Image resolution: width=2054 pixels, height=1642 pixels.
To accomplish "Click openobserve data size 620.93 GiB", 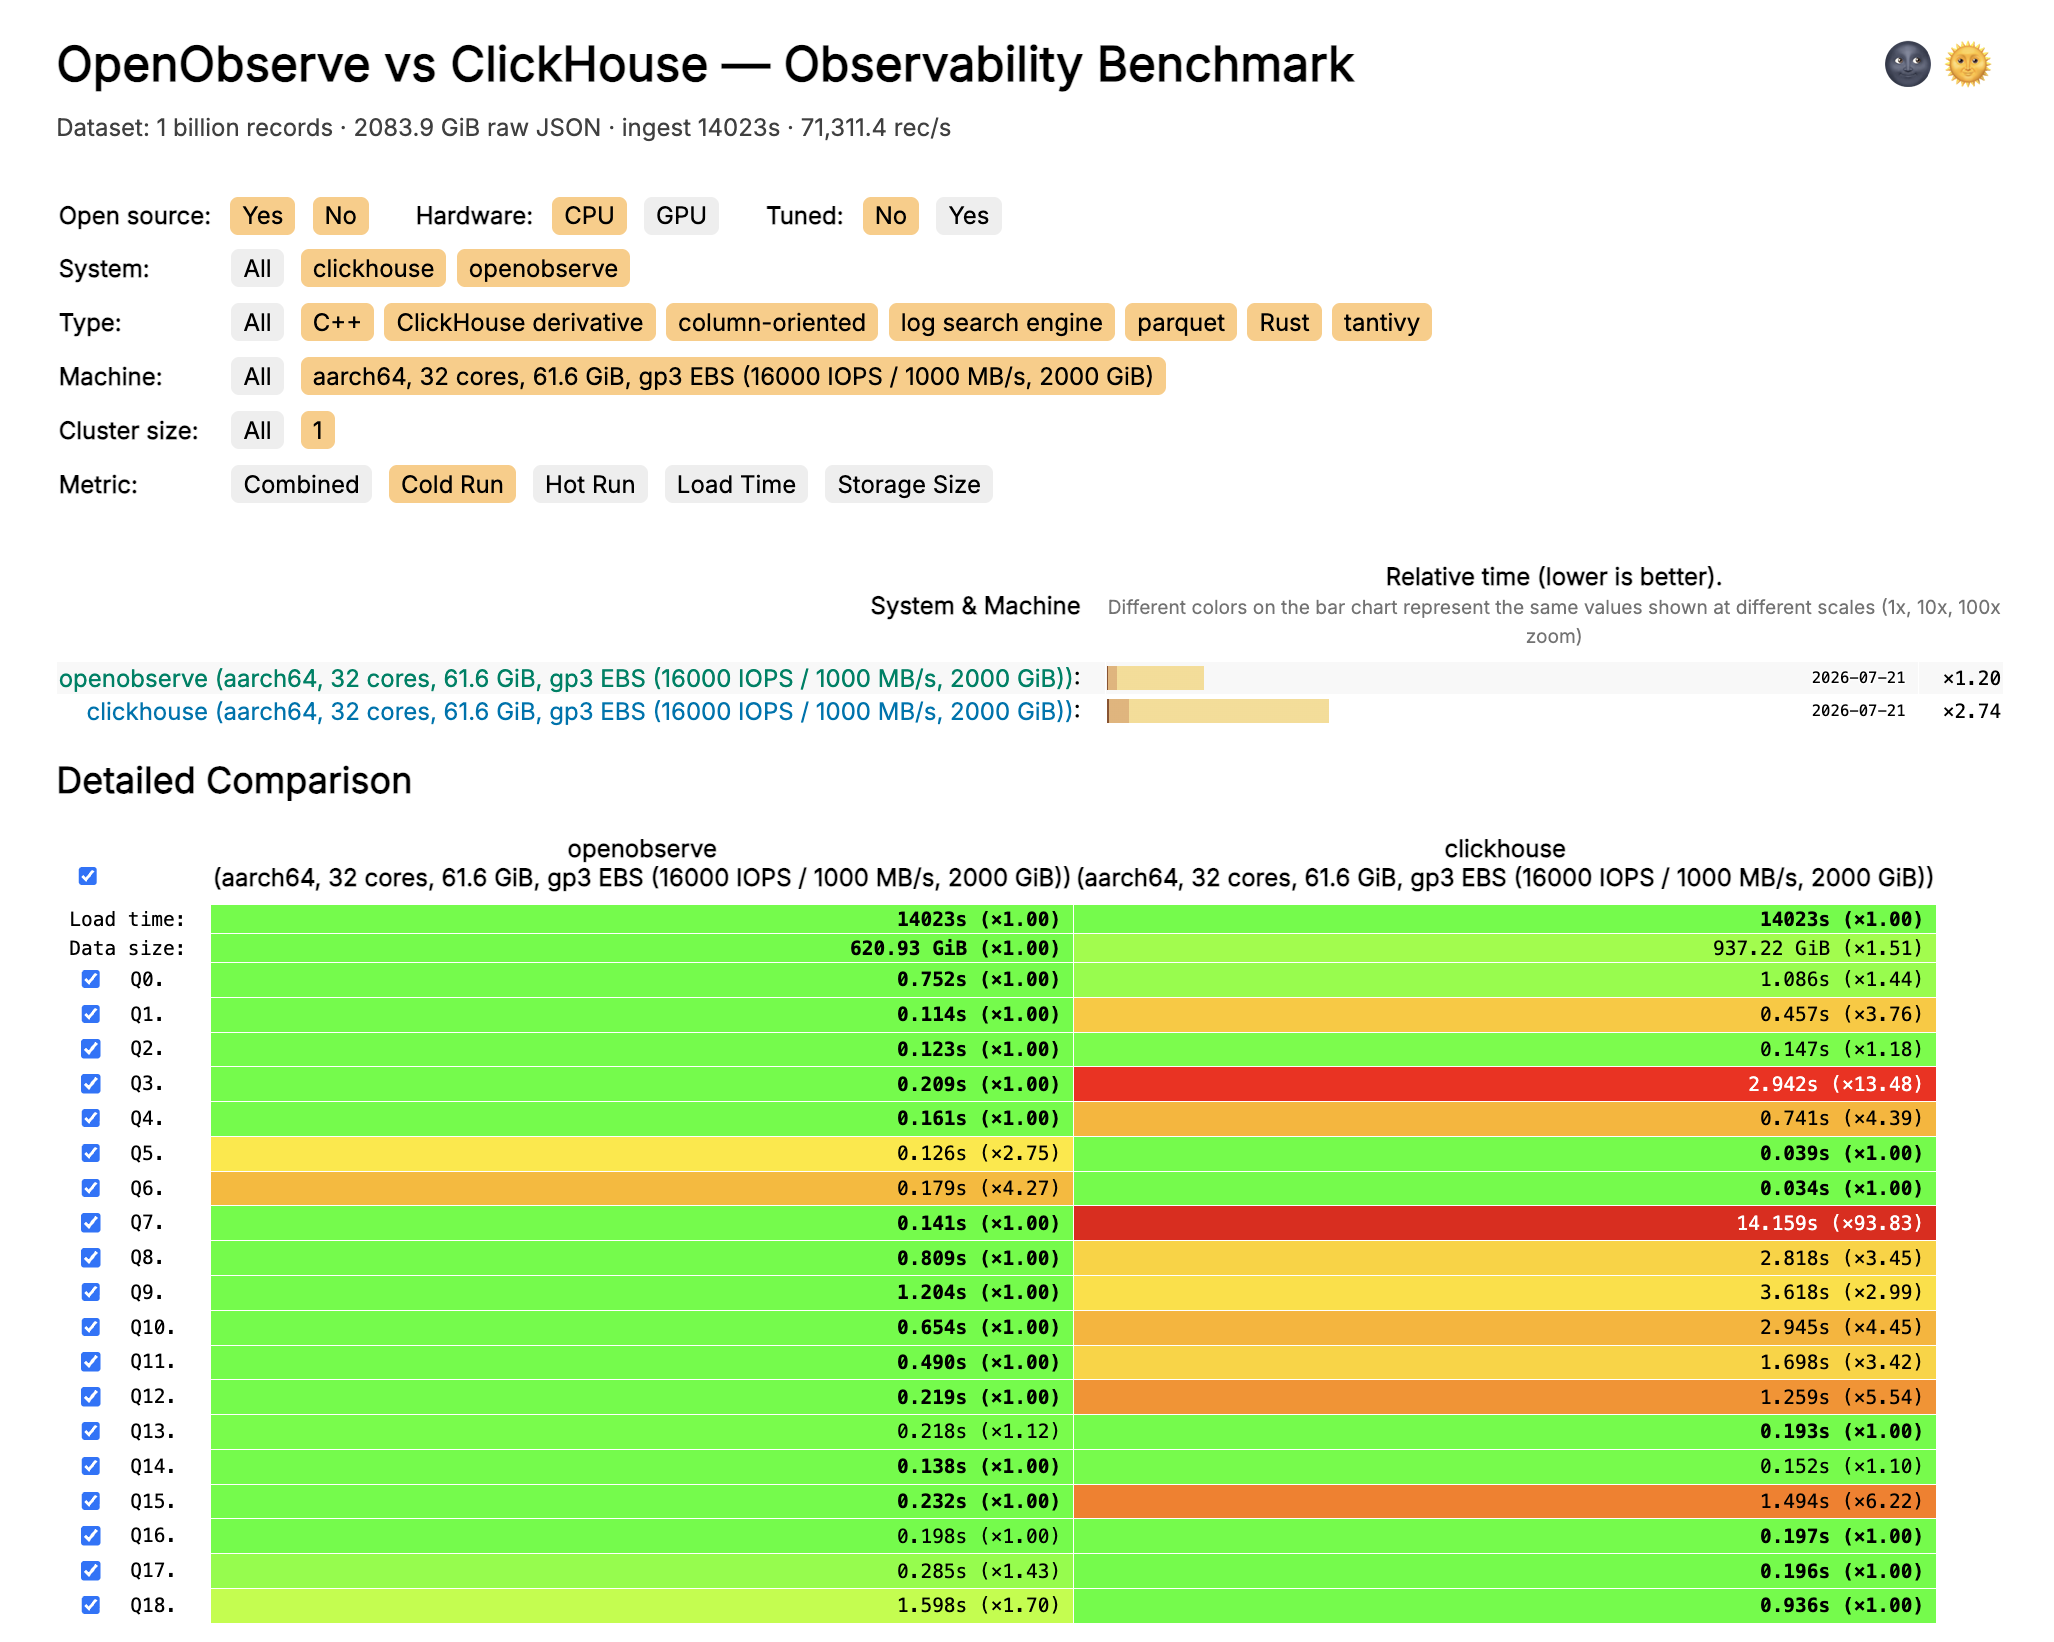I will point(642,948).
